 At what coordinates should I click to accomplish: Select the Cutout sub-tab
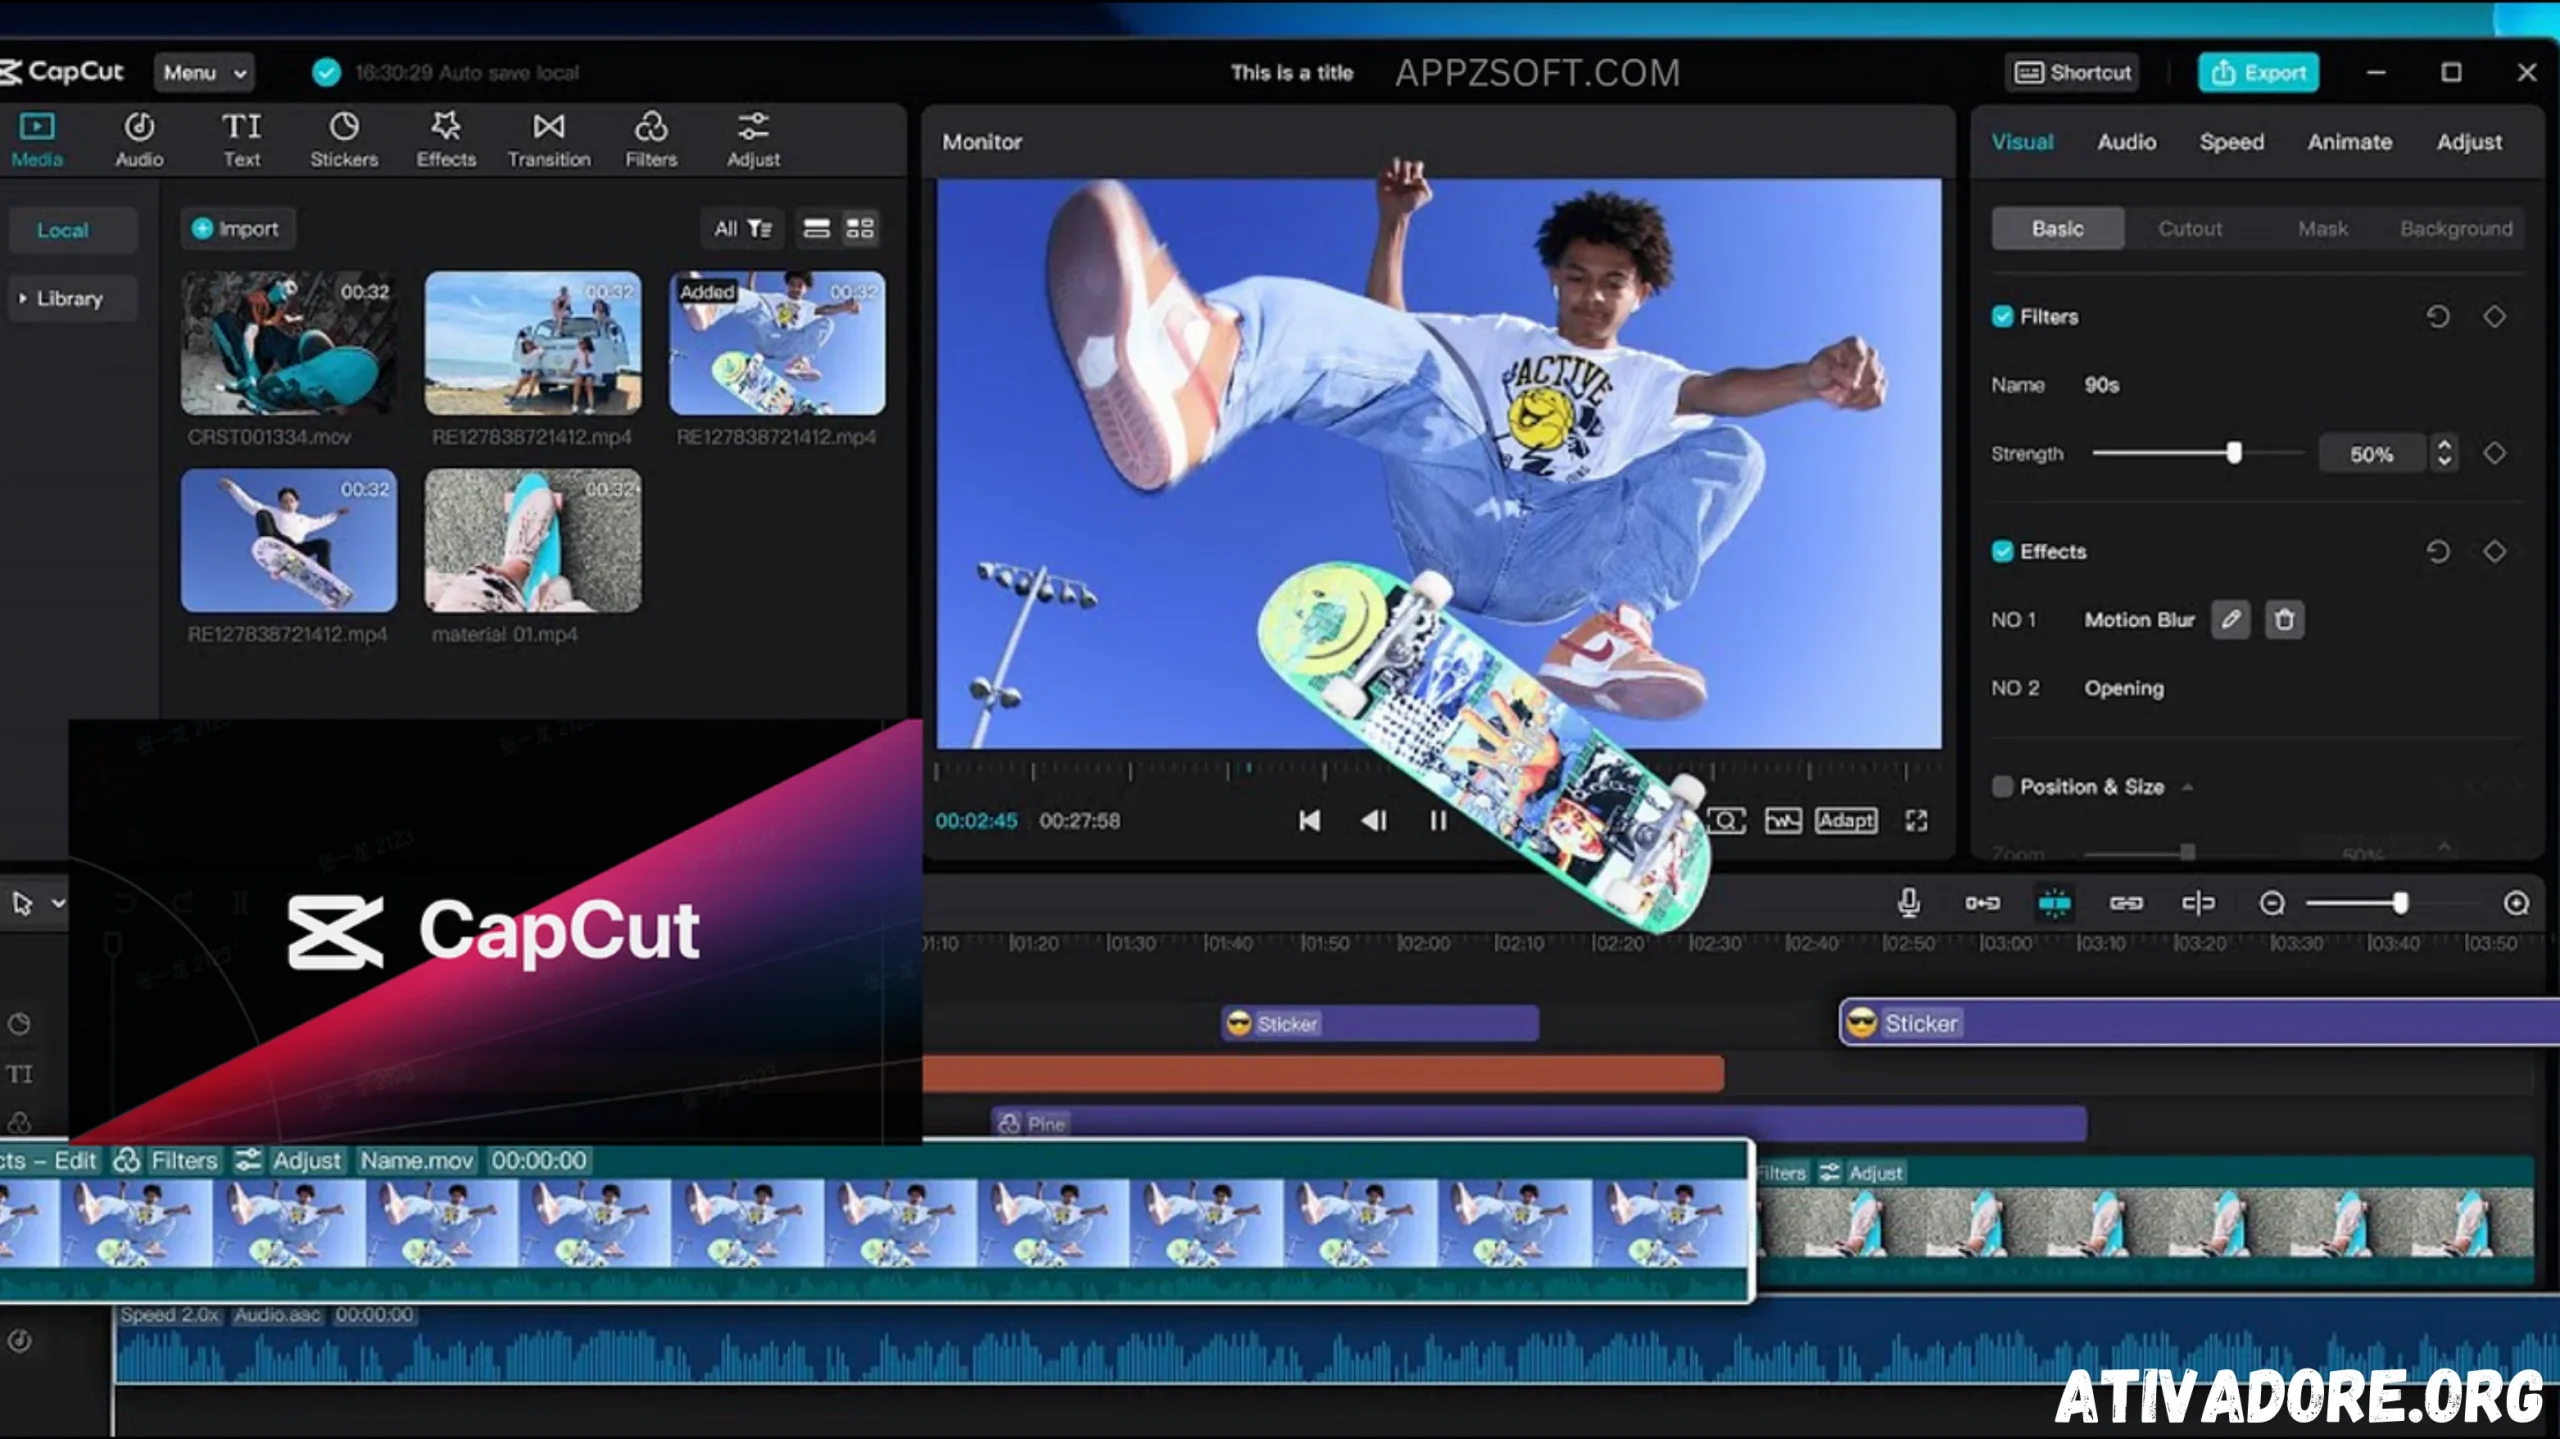tap(2190, 229)
